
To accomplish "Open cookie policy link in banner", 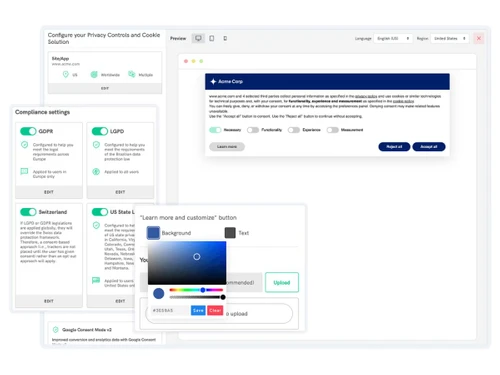I will tap(403, 101).
